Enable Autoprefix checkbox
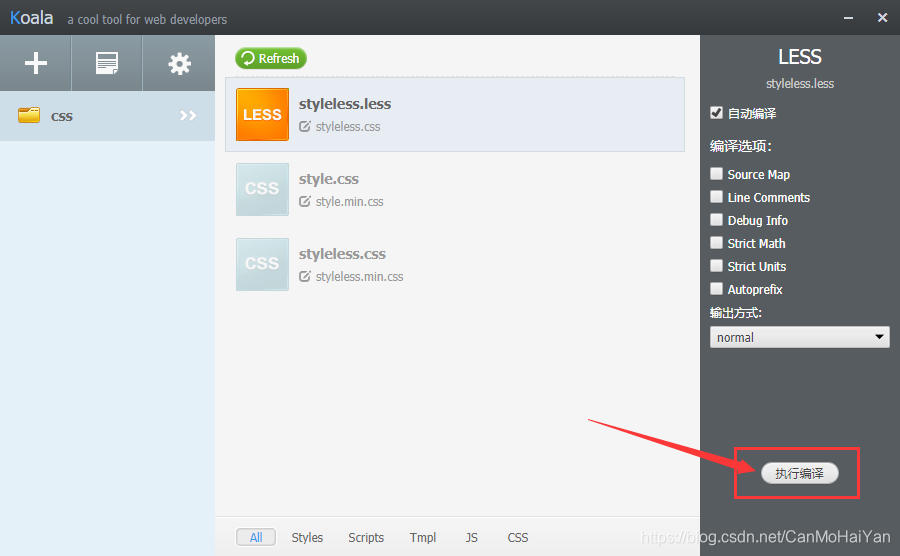 click(x=716, y=288)
